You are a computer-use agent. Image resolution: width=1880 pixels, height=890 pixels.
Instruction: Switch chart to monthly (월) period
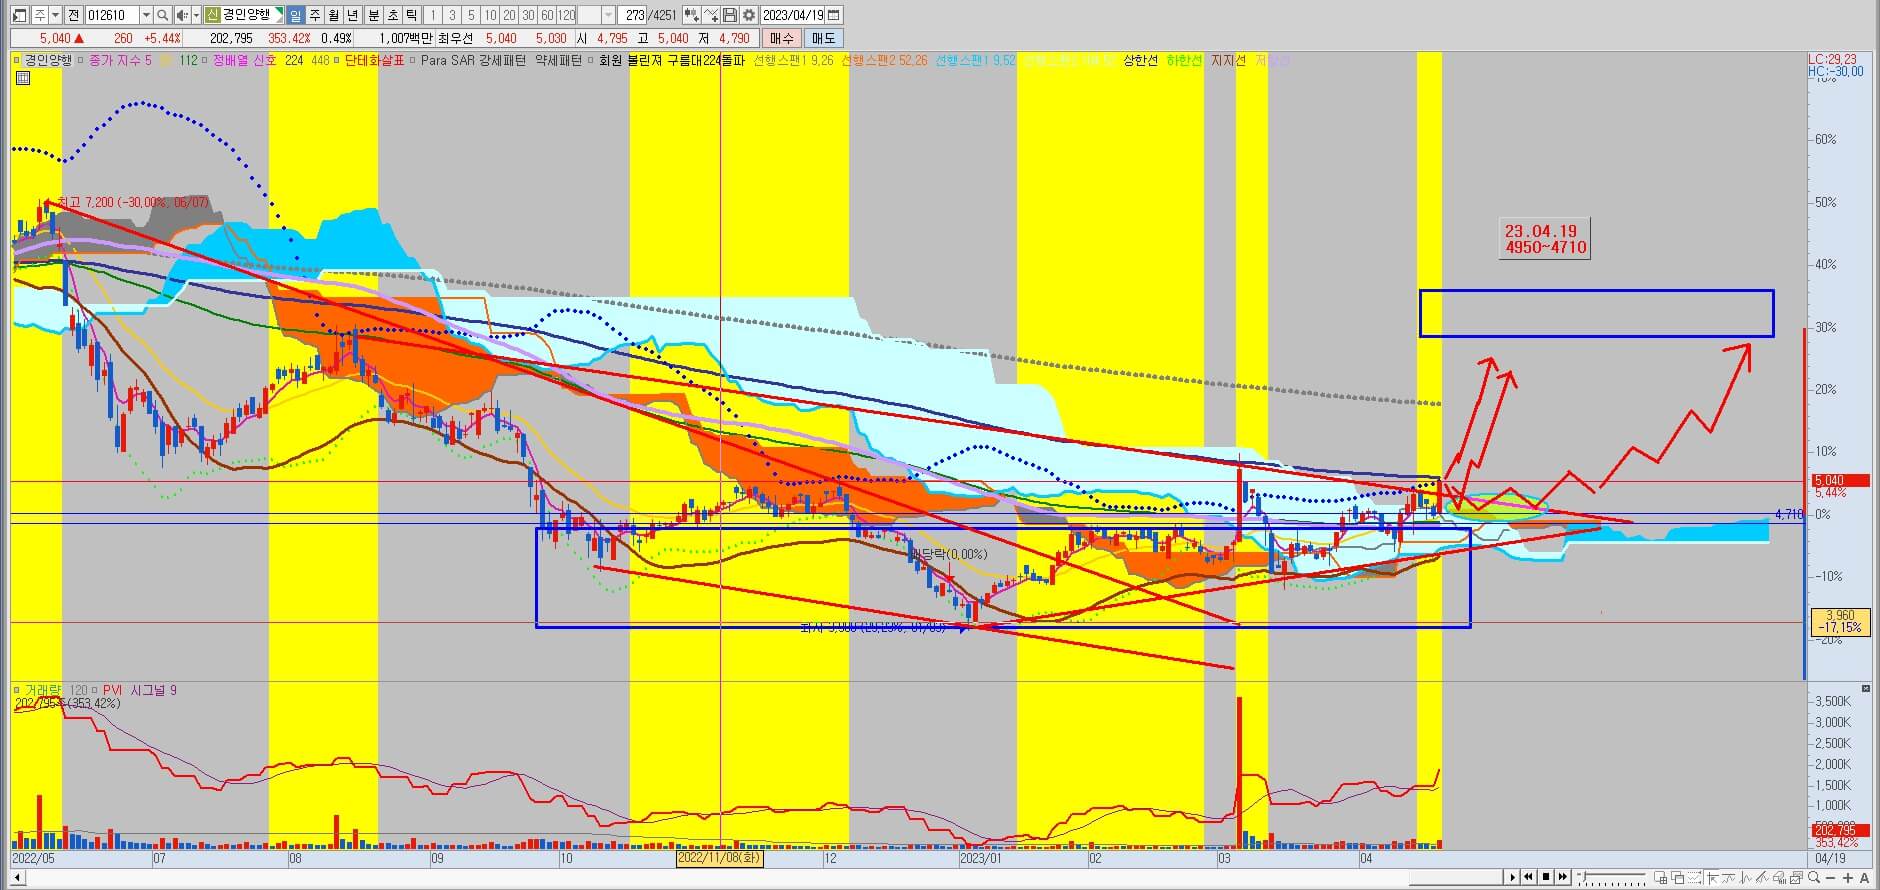coord(333,15)
